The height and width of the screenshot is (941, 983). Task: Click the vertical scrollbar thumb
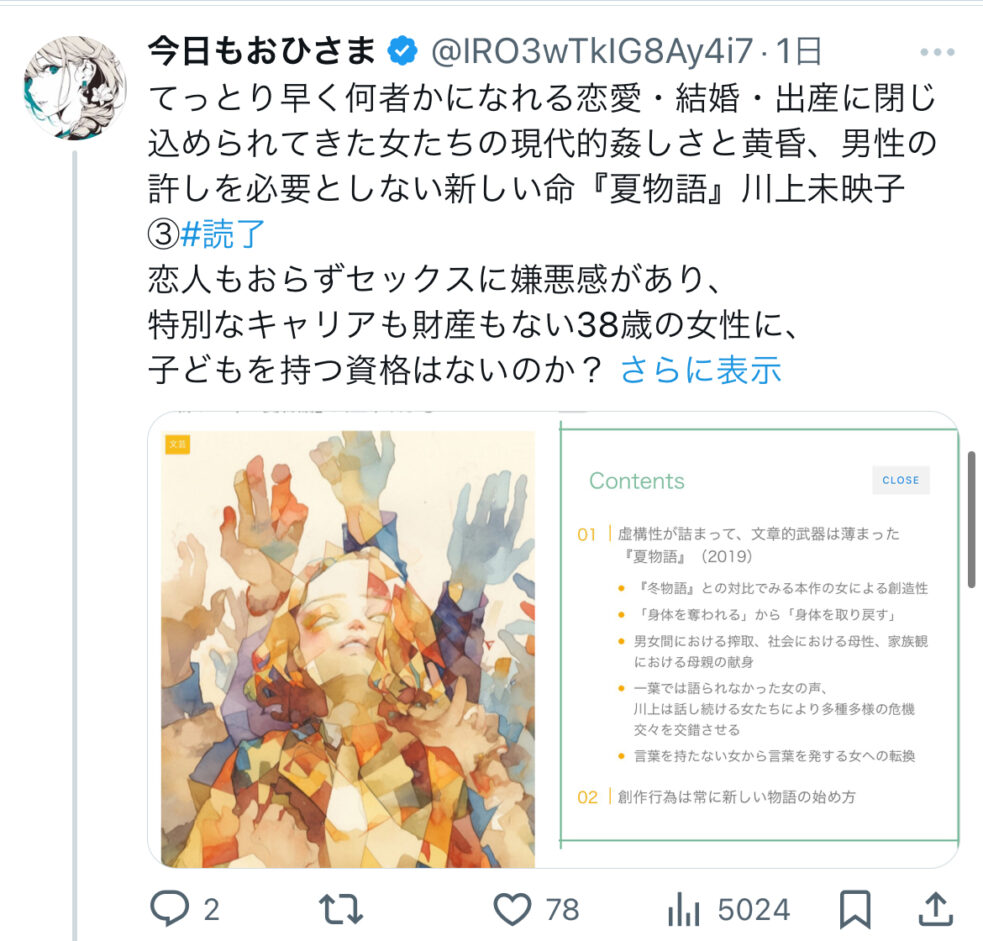pos(971,519)
